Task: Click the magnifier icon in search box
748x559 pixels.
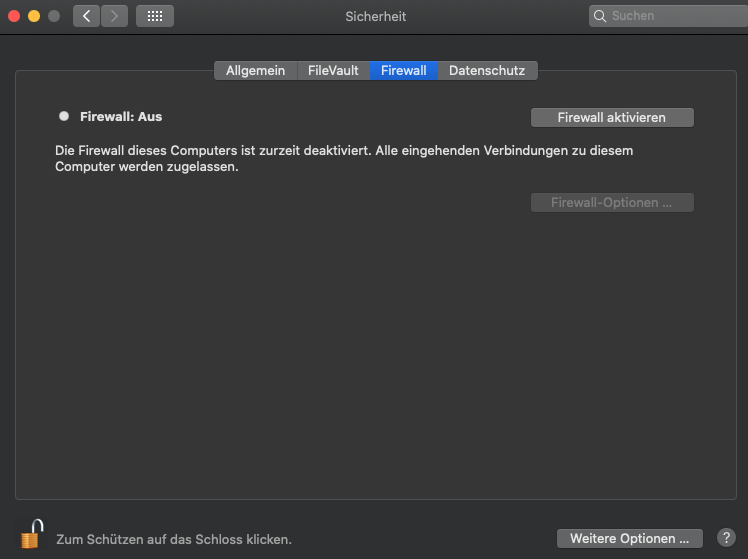Action: click(x=600, y=16)
